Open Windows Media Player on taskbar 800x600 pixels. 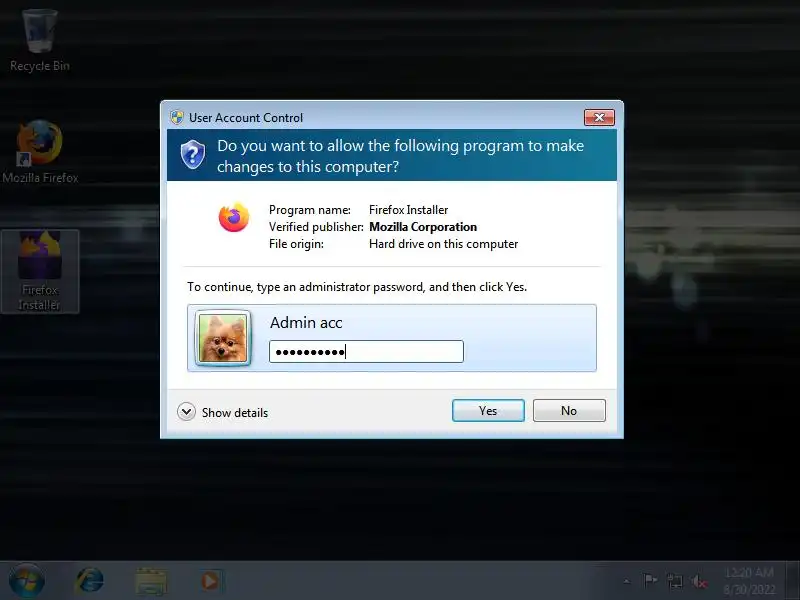(210, 581)
